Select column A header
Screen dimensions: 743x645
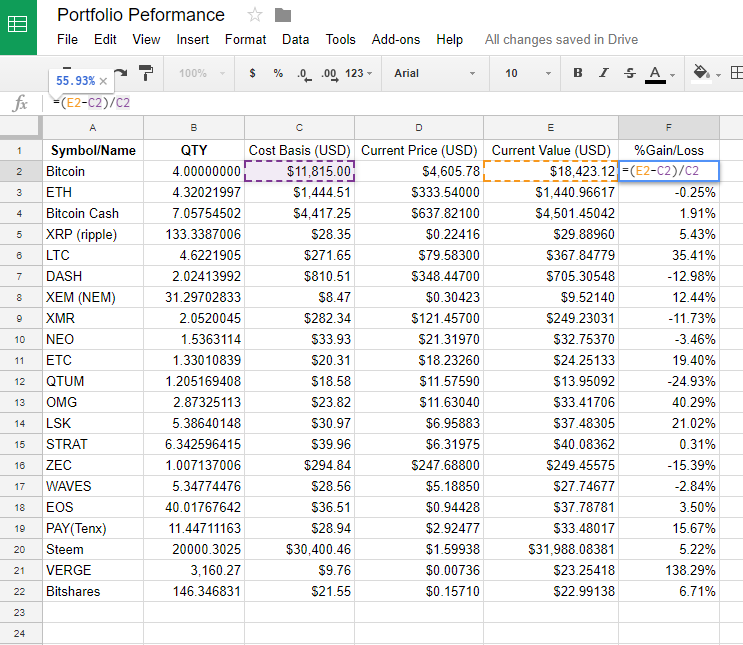click(93, 127)
